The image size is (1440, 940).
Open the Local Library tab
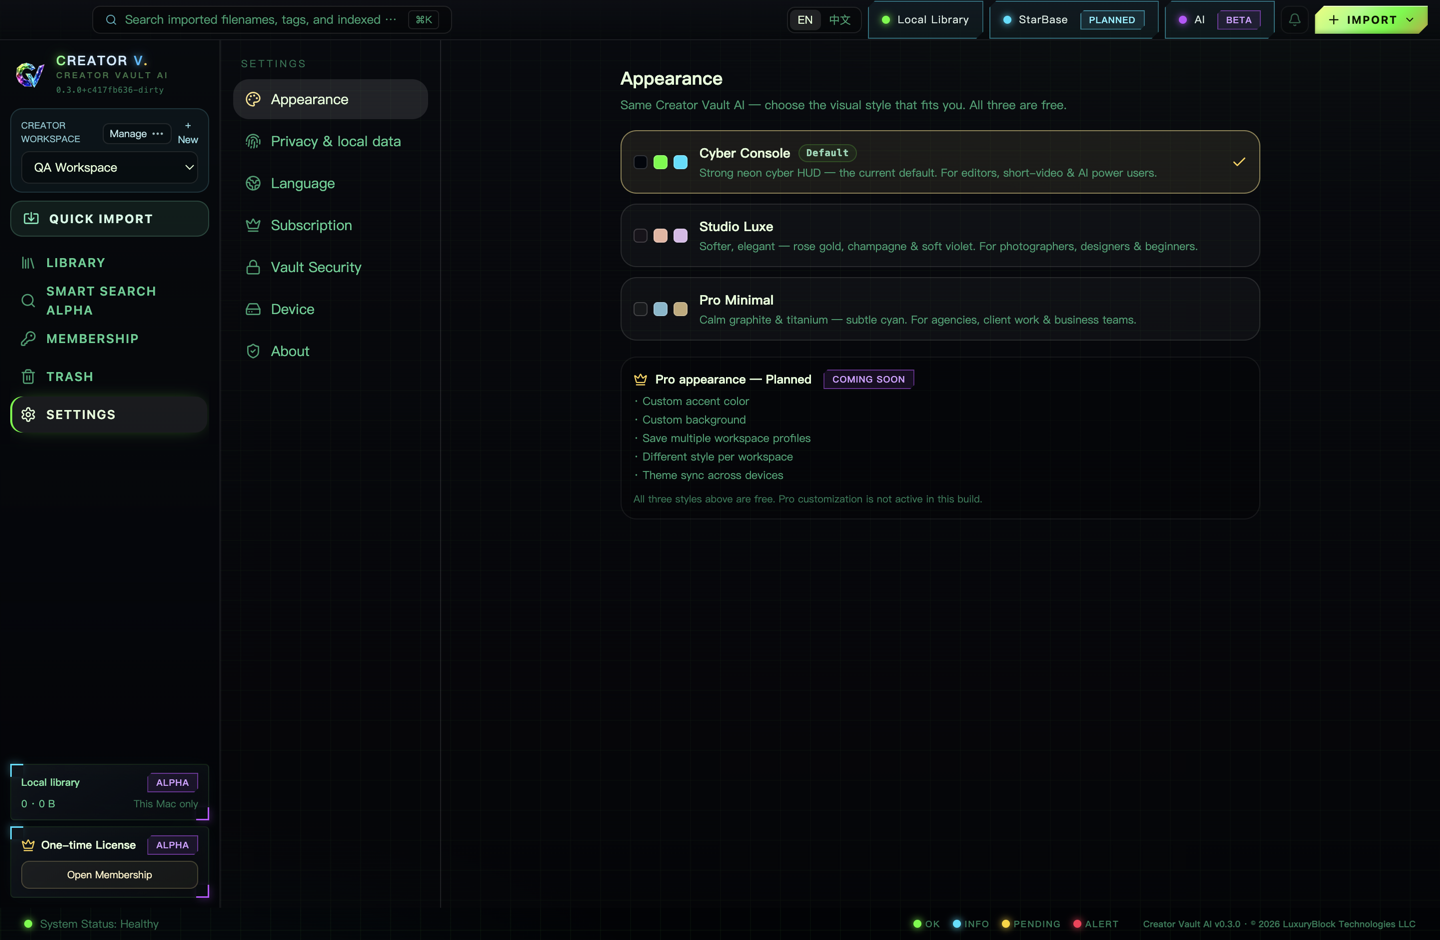tap(925, 20)
